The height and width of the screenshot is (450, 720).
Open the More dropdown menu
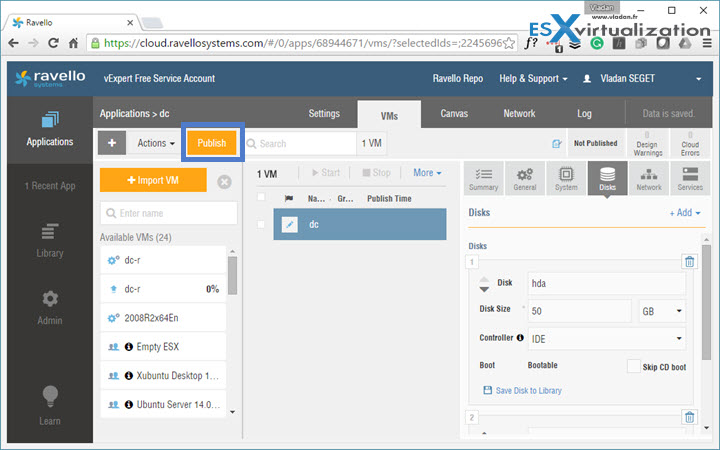427,173
